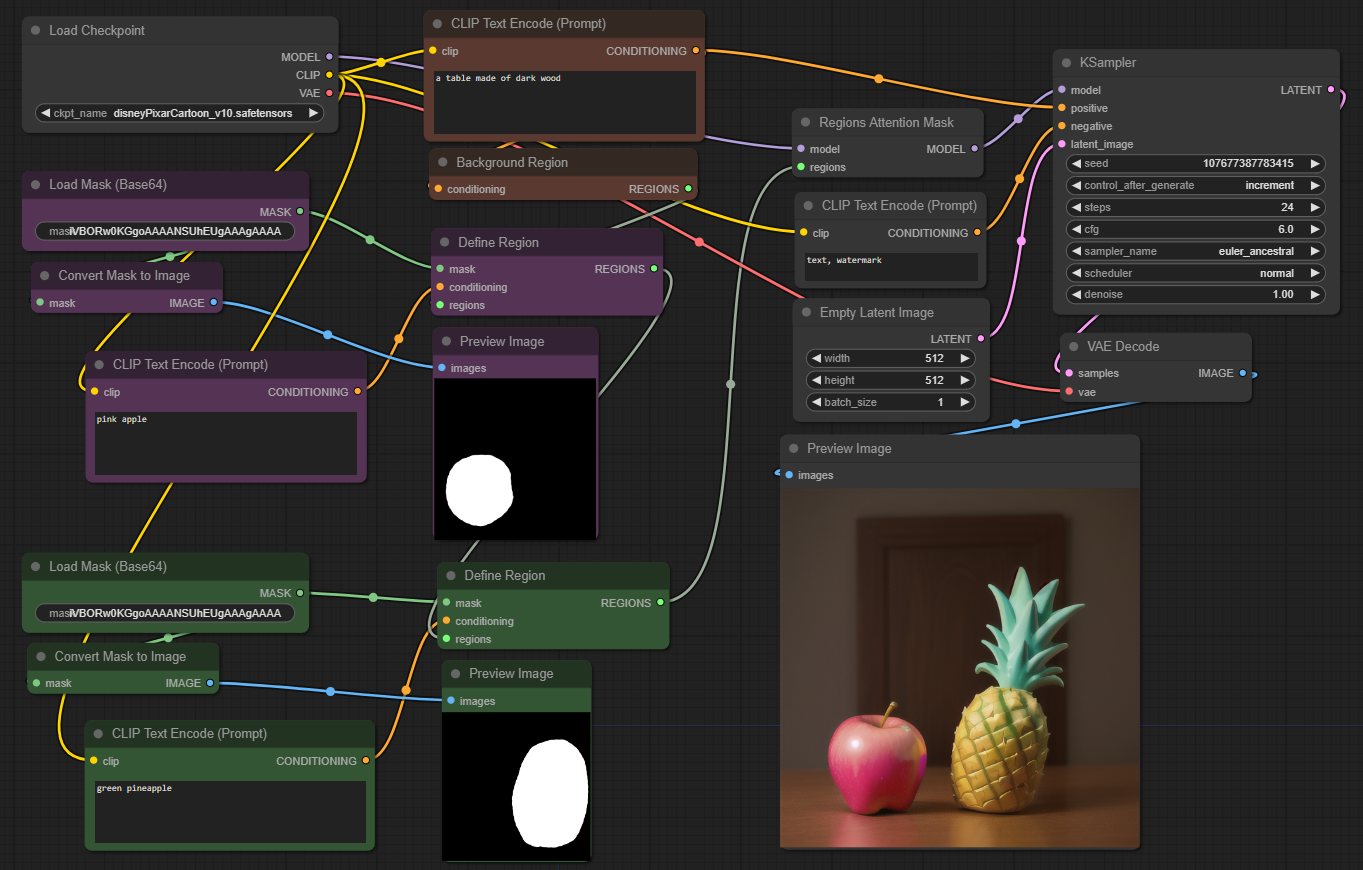
Task: Click the REGIONS output on Background Region
Action: pos(689,189)
